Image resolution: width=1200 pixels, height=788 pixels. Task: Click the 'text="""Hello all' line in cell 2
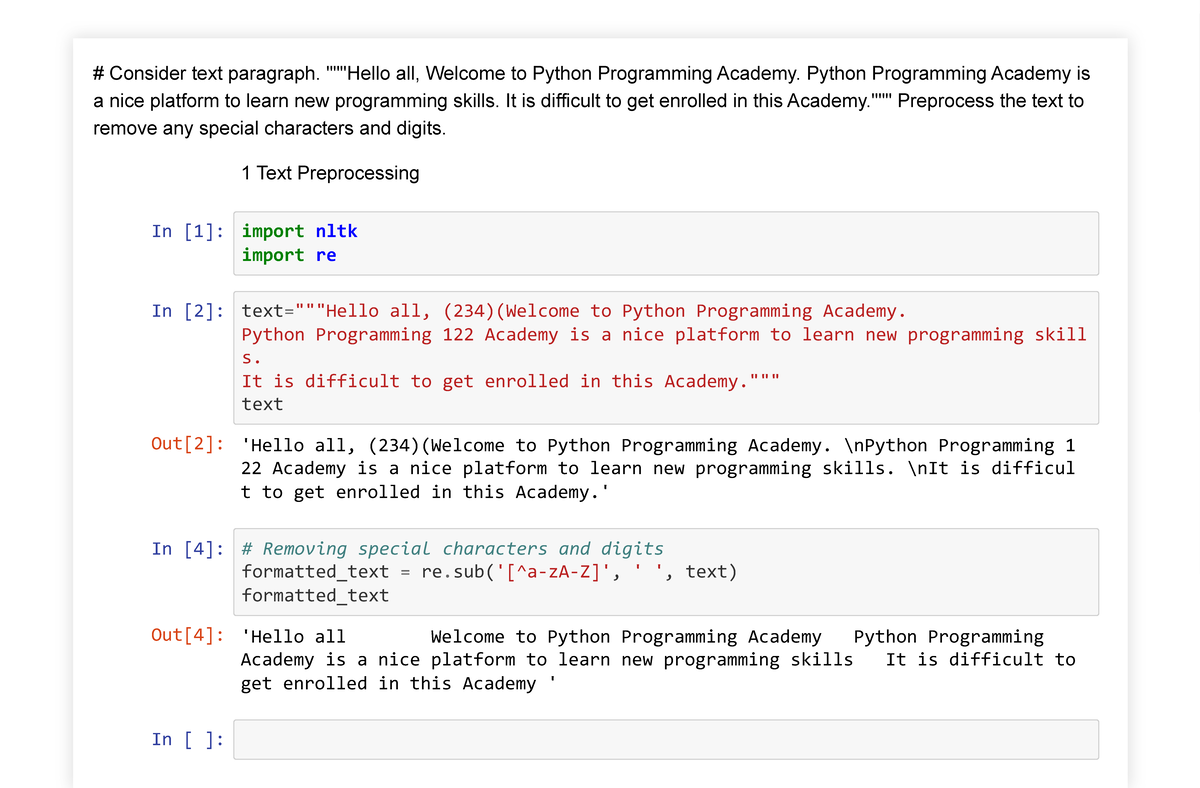(x=574, y=311)
